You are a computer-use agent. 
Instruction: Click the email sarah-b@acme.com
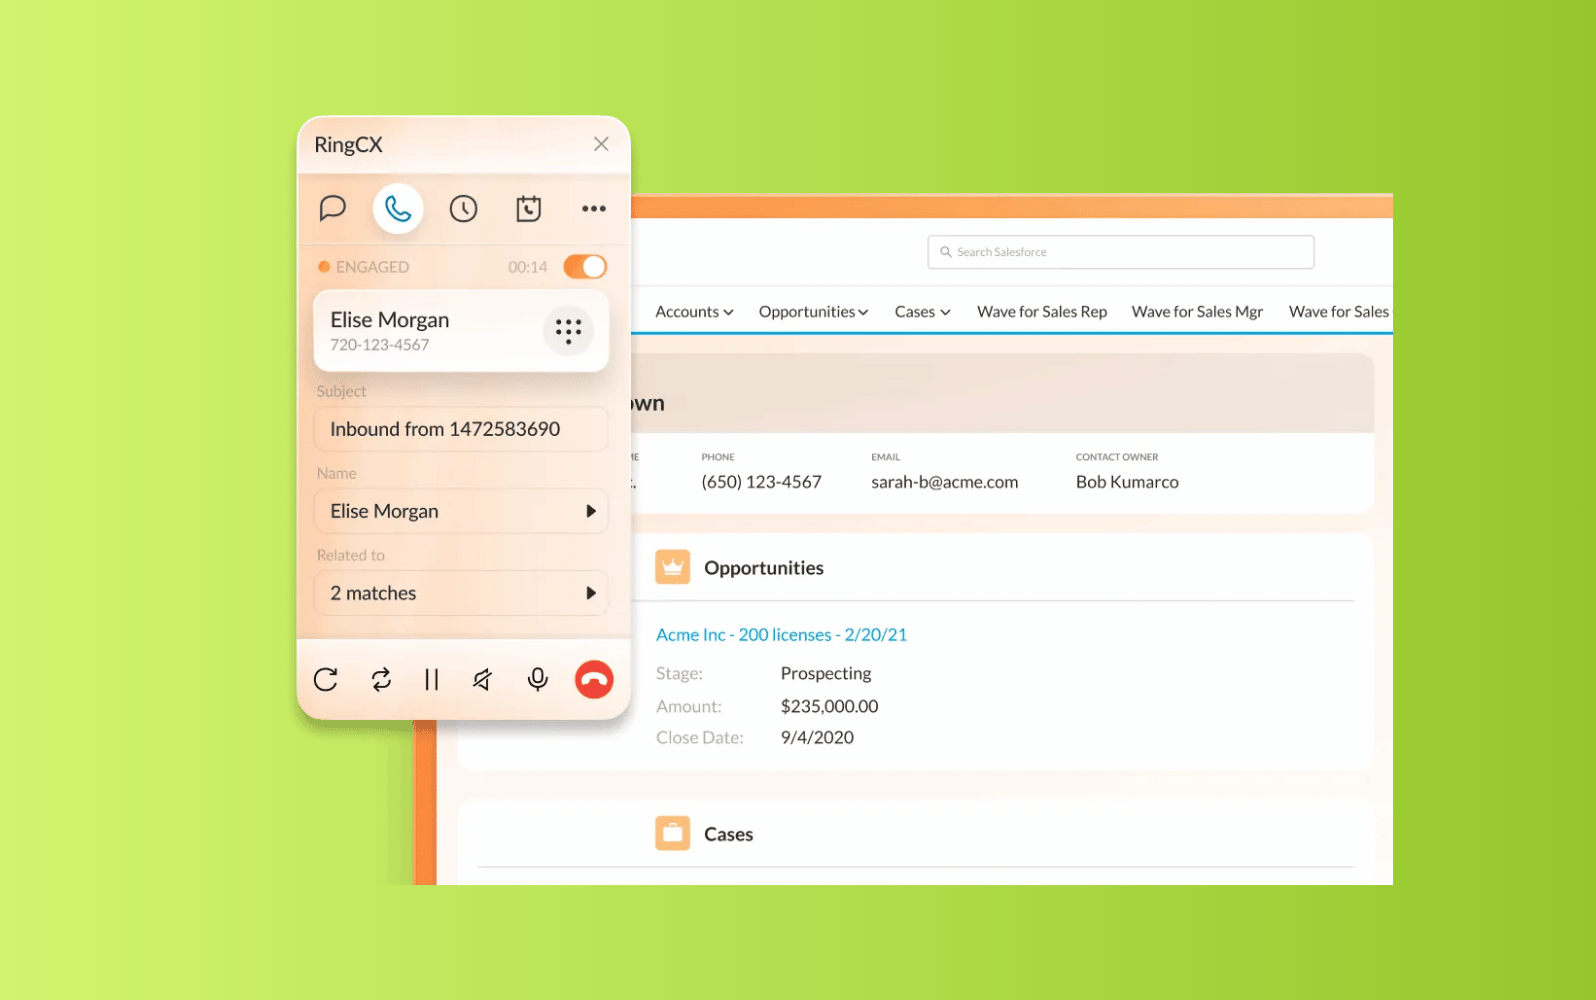(945, 482)
